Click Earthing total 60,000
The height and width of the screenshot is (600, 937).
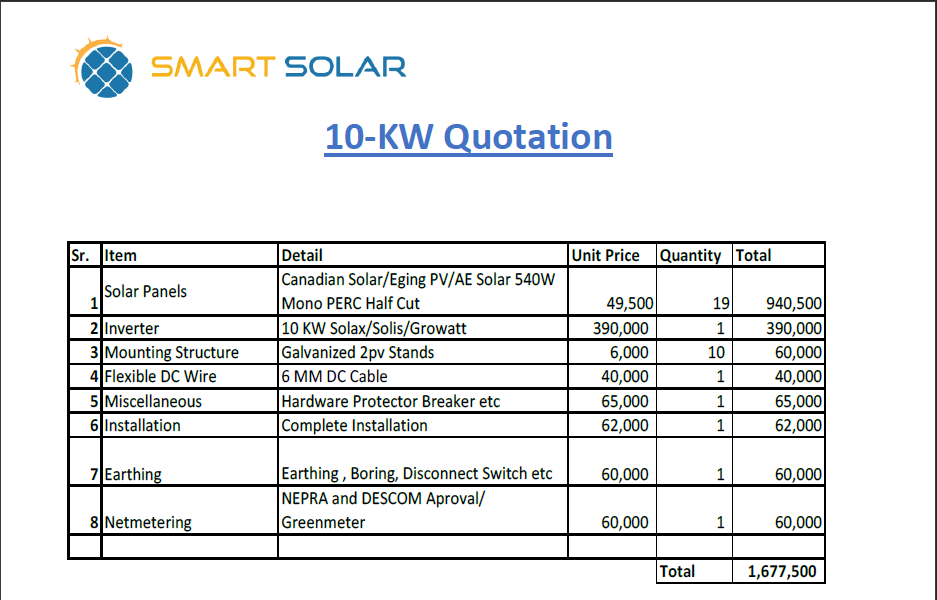pyautogui.click(x=798, y=475)
